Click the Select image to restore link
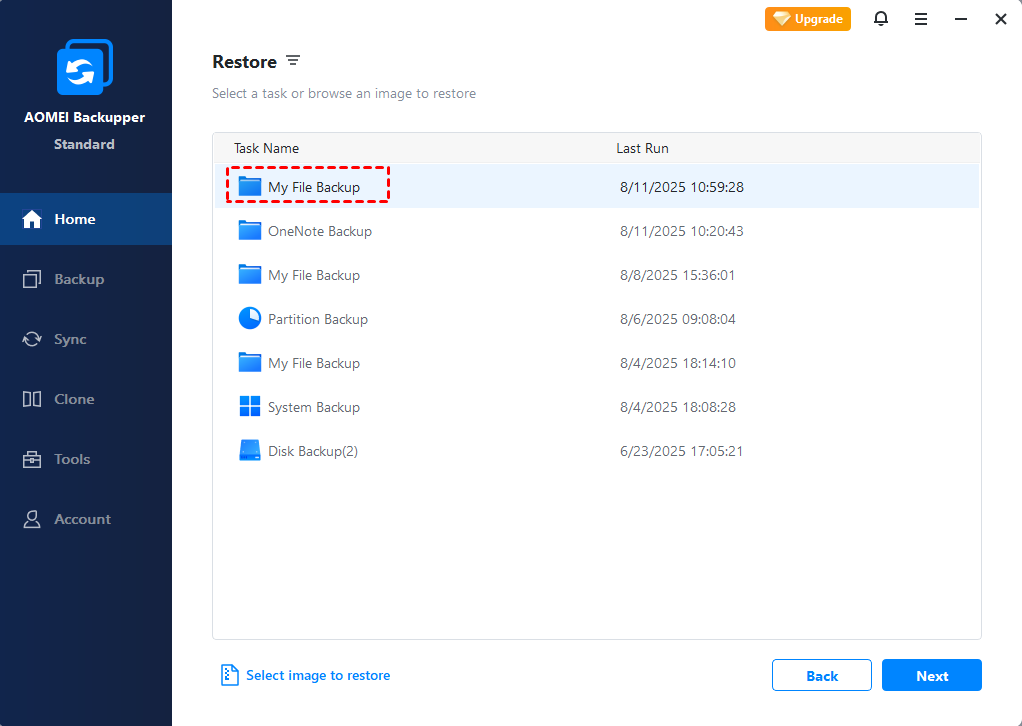Viewport: 1022px width, 726px height. (x=318, y=675)
